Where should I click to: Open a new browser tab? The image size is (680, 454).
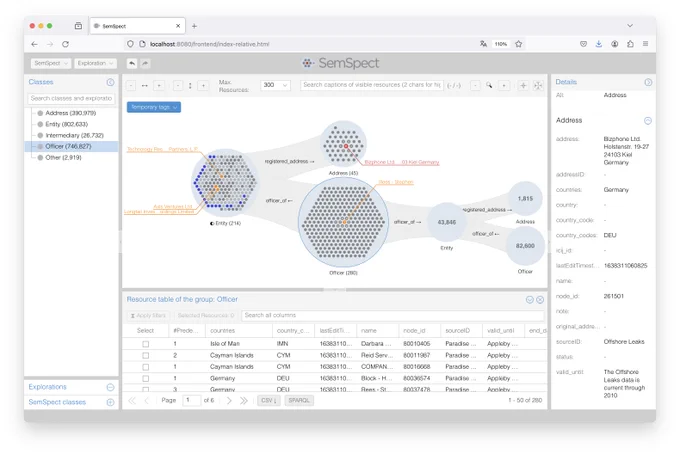194,26
